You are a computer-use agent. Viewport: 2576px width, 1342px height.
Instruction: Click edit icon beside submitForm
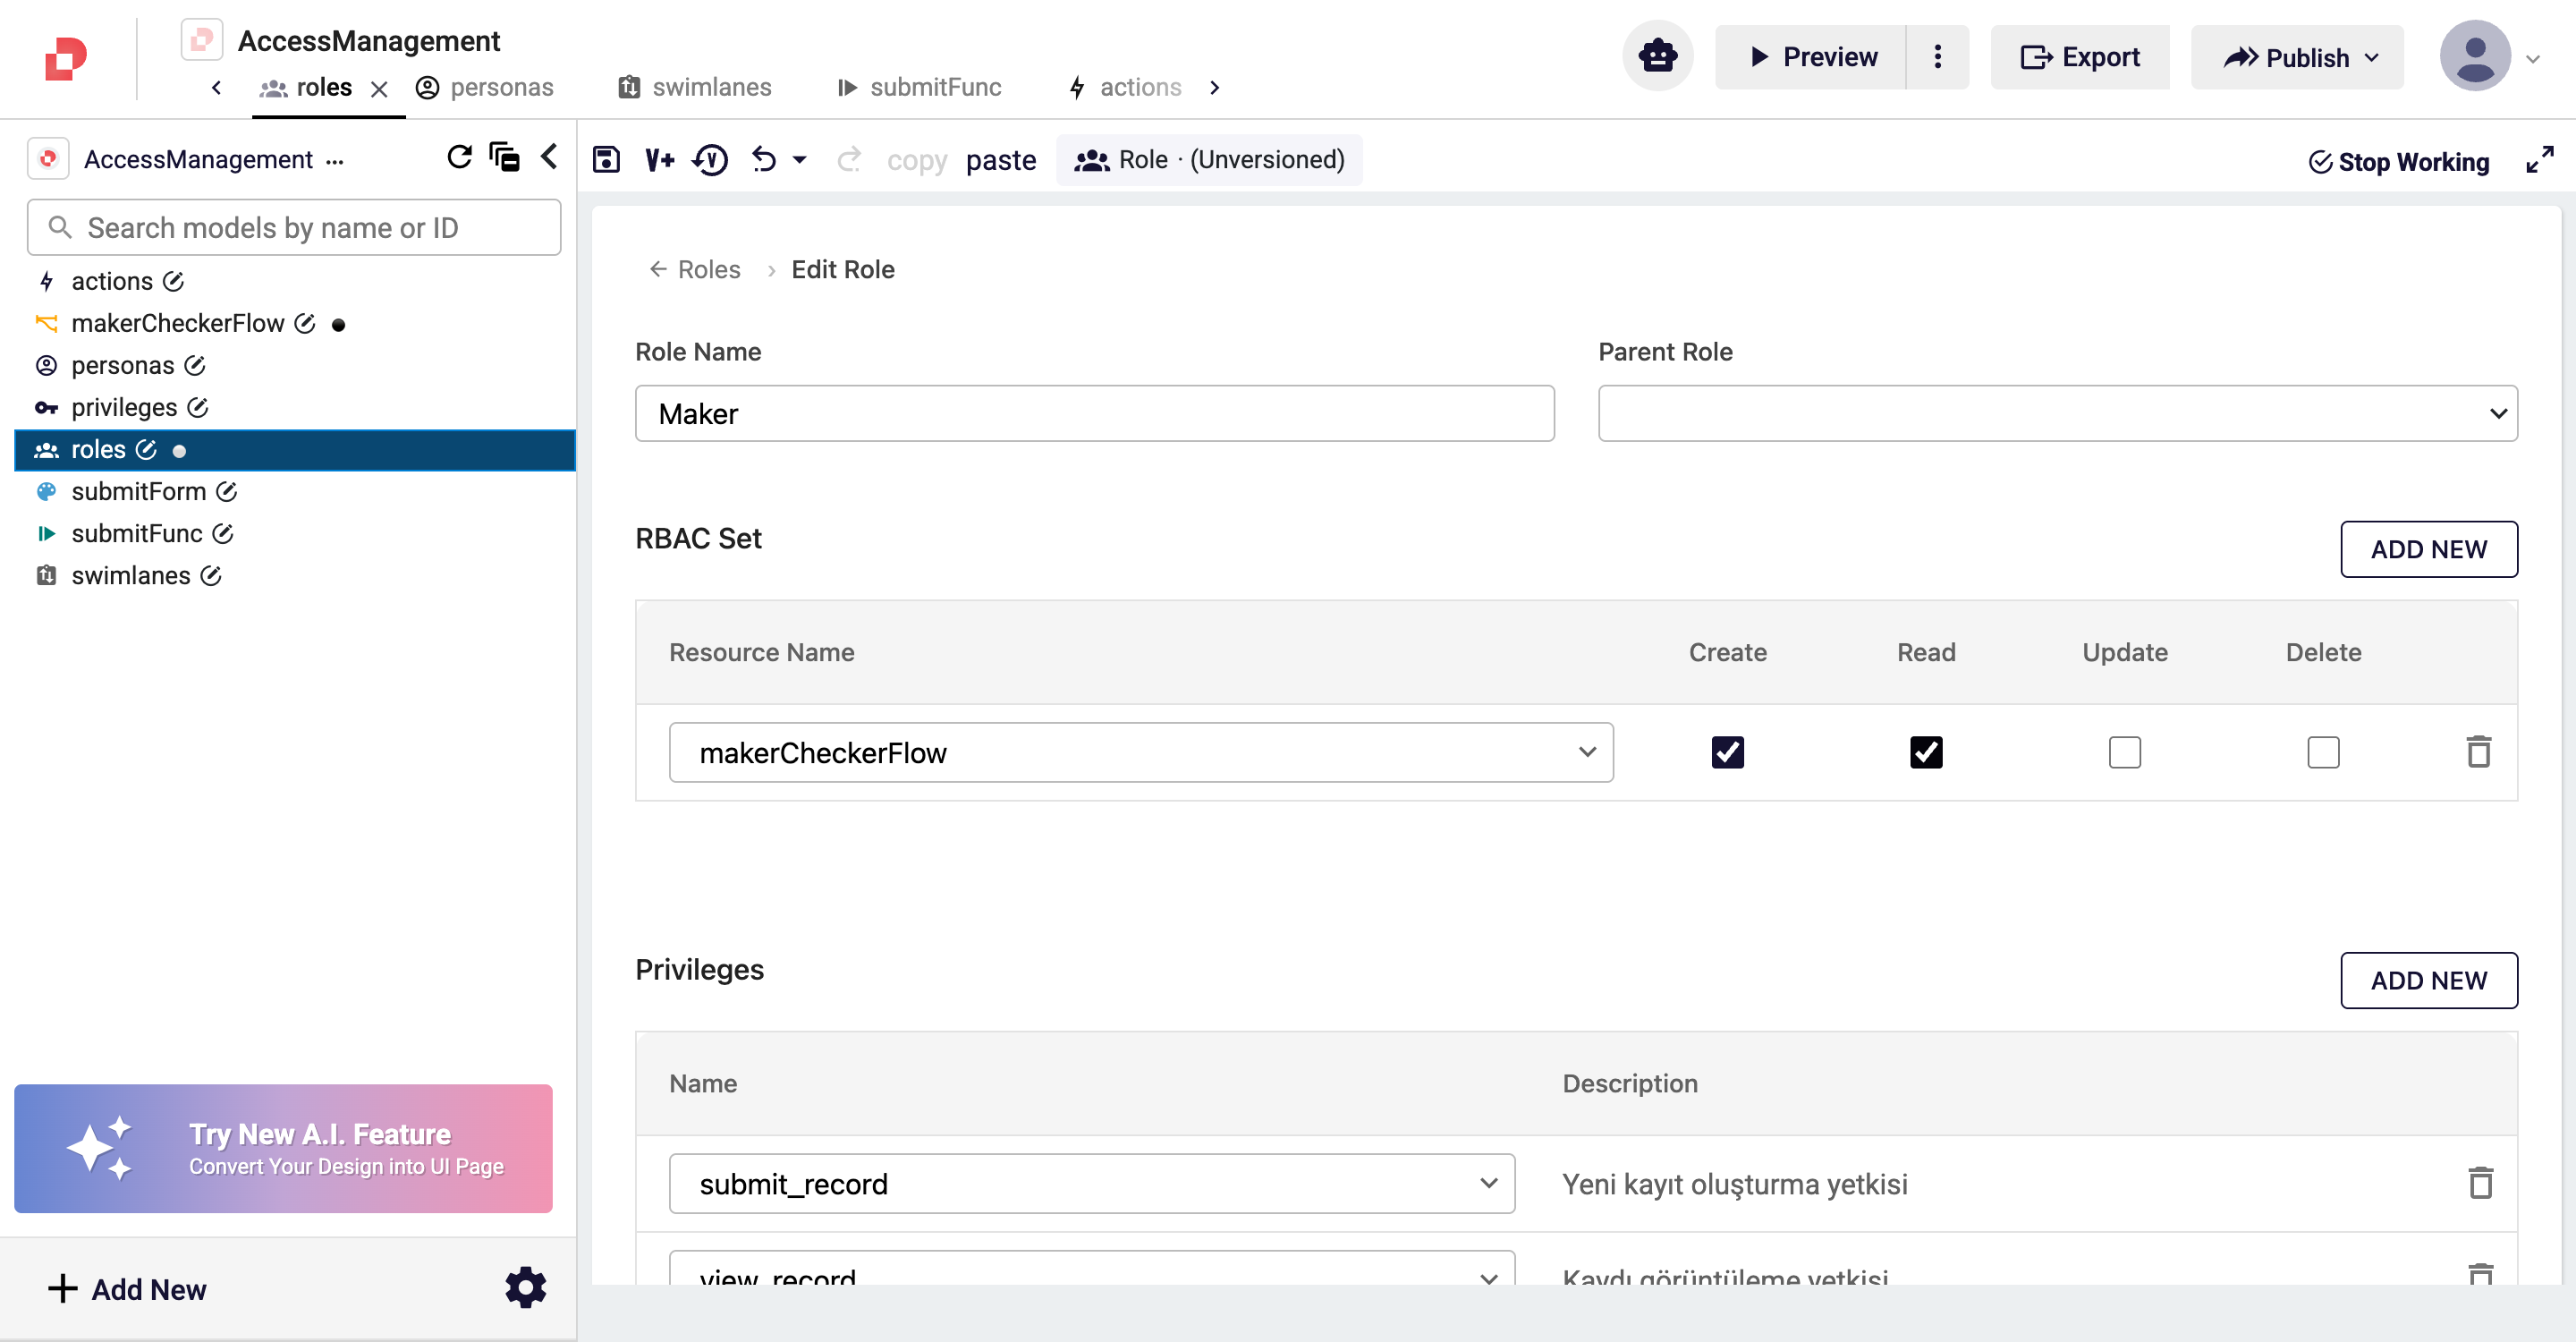click(227, 491)
